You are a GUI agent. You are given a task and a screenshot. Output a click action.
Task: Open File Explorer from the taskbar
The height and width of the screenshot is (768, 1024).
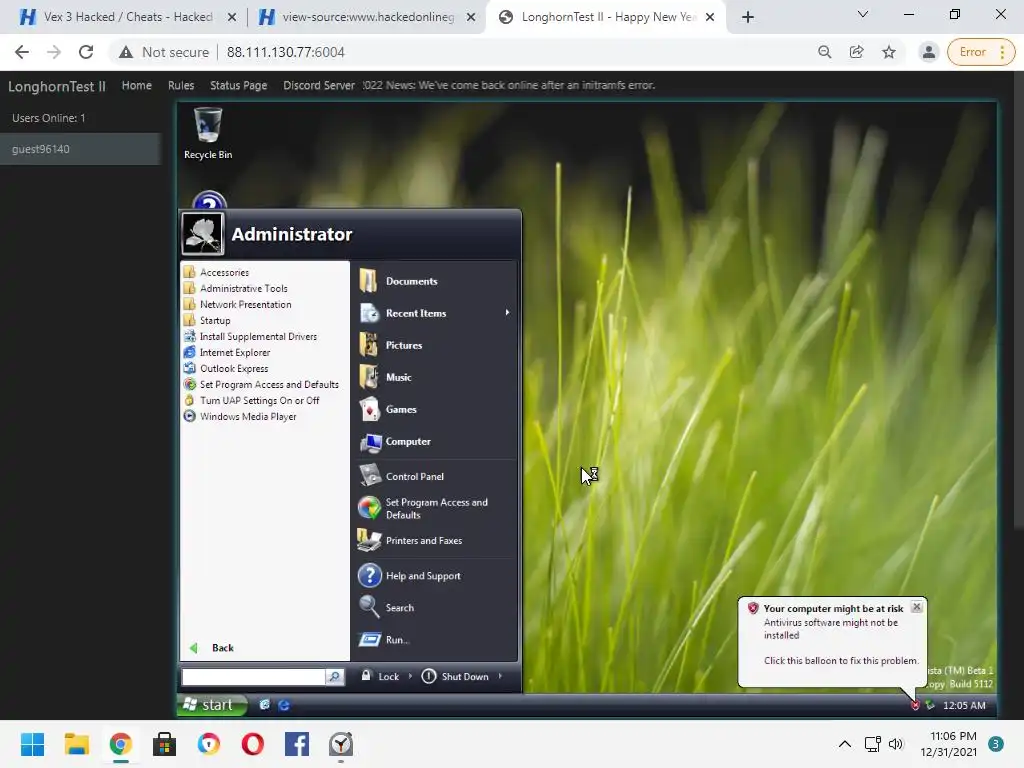76,744
